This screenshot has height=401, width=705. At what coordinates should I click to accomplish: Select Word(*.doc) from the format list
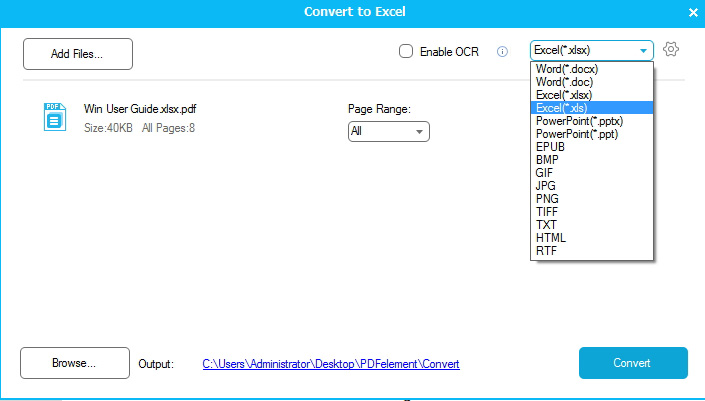pos(592,82)
